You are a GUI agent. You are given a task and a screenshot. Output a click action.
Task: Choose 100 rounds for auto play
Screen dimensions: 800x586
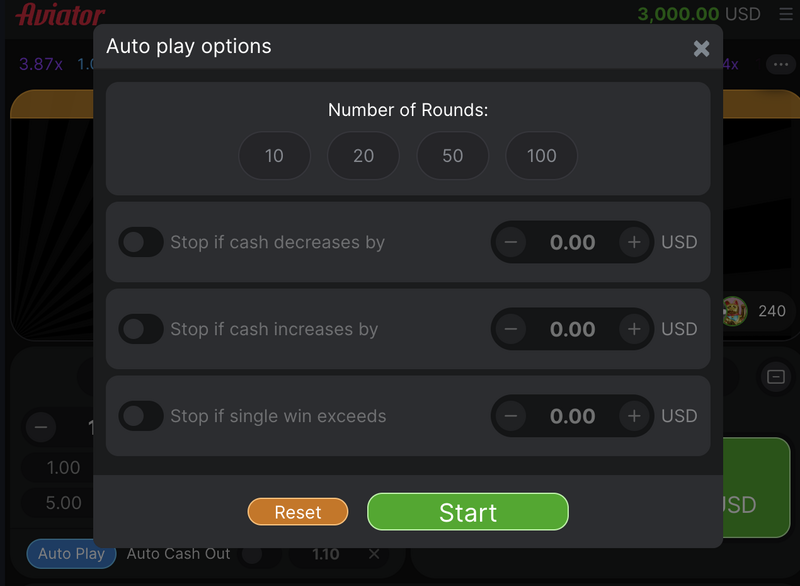[x=542, y=156]
